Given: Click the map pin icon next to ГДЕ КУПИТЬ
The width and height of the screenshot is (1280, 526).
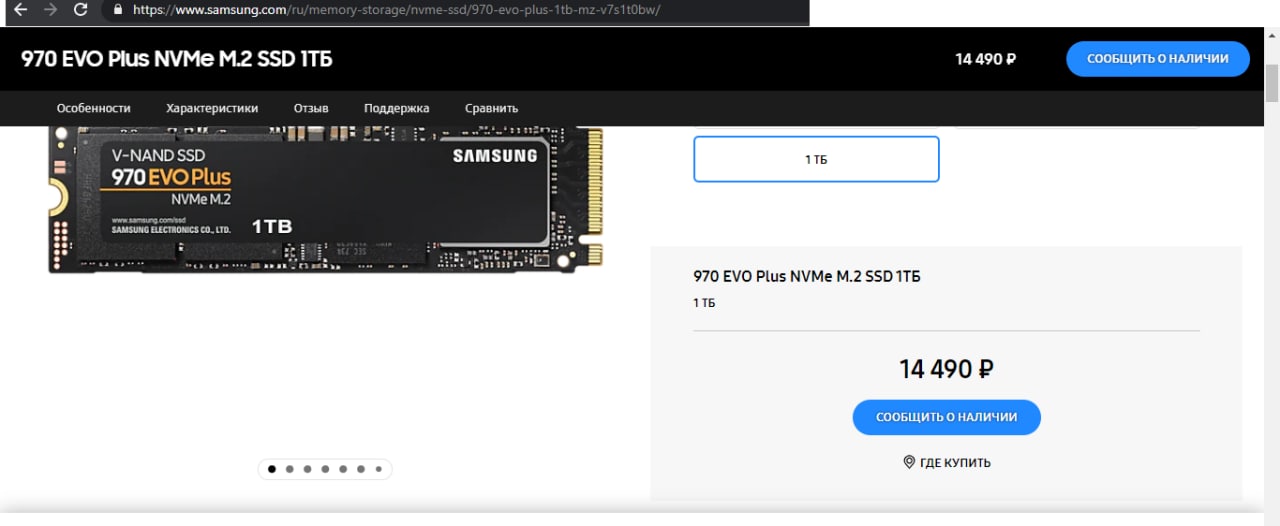Looking at the screenshot, I should click(909, 462).
